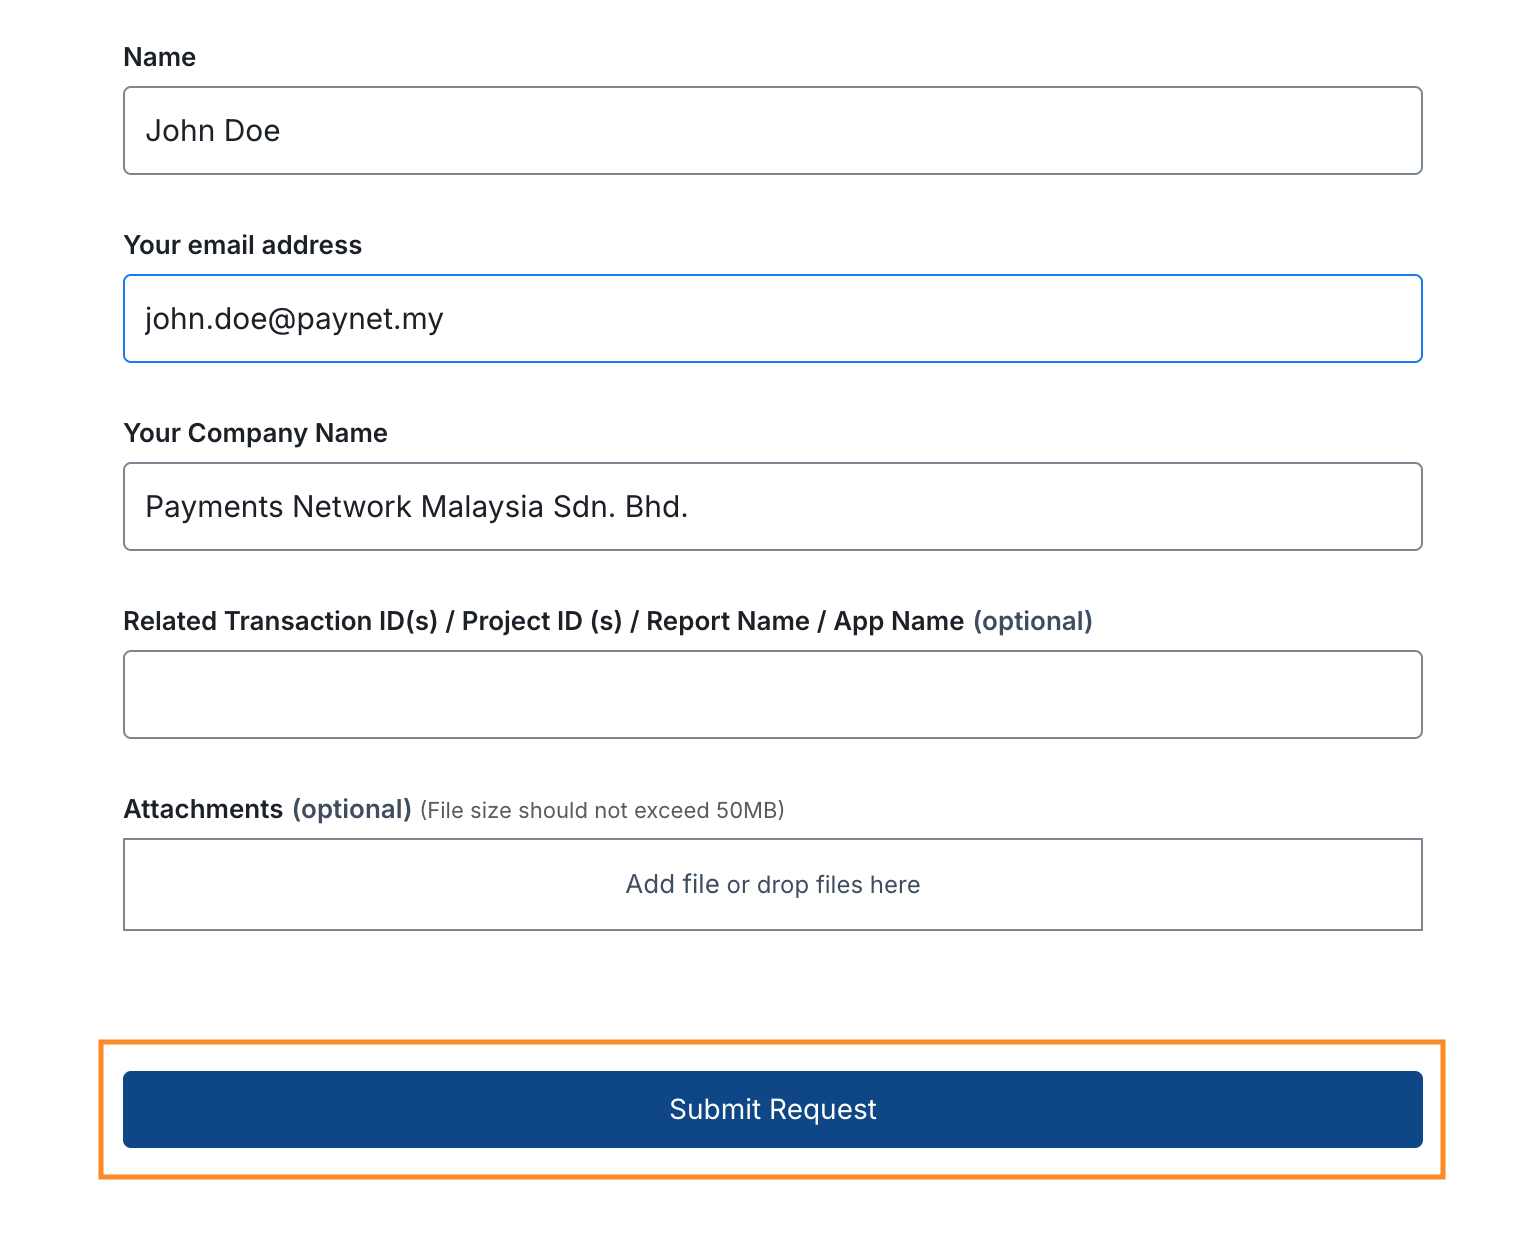This screenshot has height=1248, width=1528.
Task: Click the (optional) text beside Attachments
Action: 352,809
